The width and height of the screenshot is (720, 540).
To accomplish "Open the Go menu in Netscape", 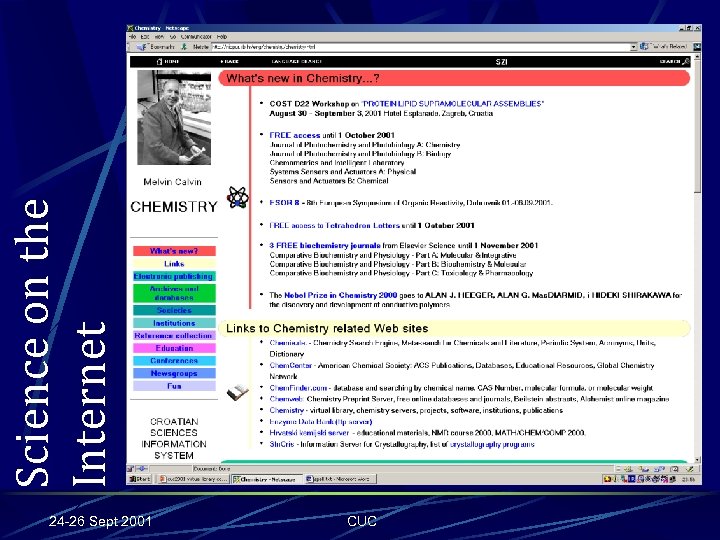I will tap(173, 36).
